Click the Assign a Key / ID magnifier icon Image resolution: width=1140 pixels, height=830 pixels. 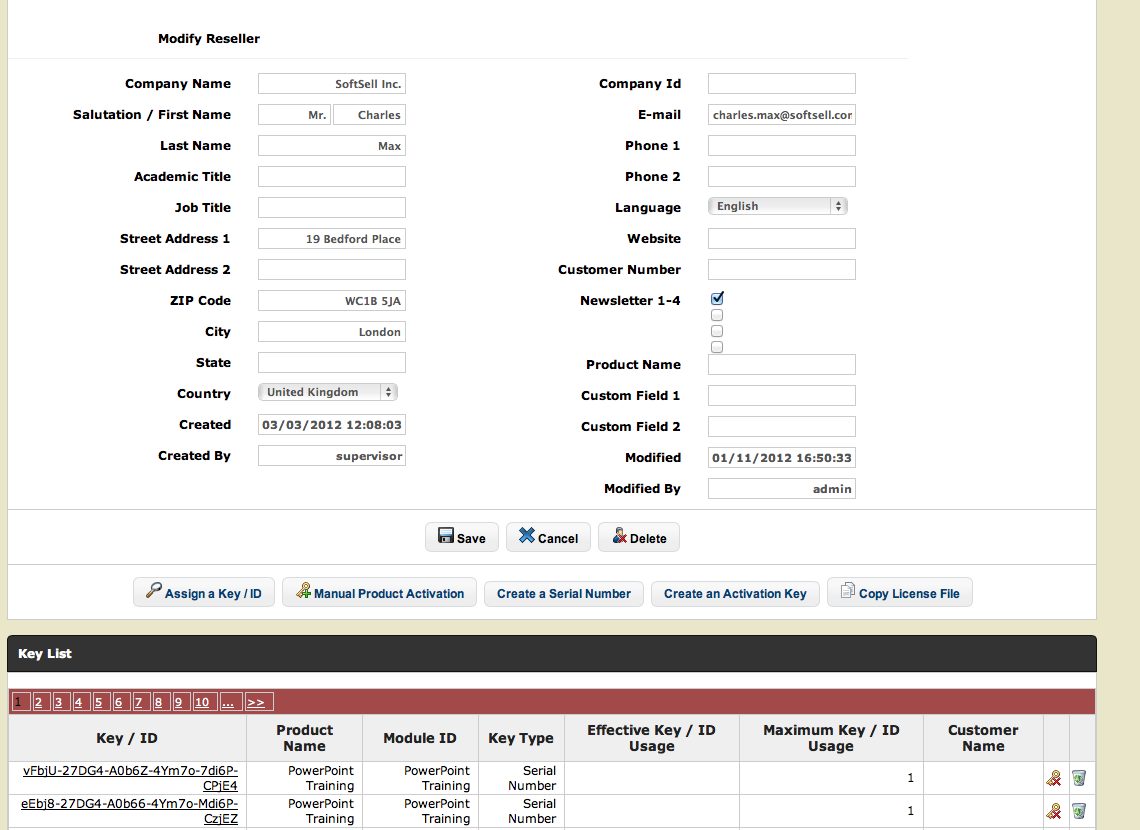point(153,592)
